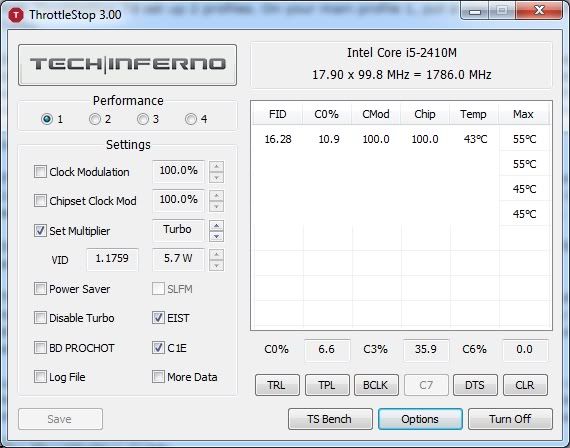Viewport: 570px width, 448px height.
Task: Open the BCLK button
Action: pyautogui.click(x=376, y=385)
